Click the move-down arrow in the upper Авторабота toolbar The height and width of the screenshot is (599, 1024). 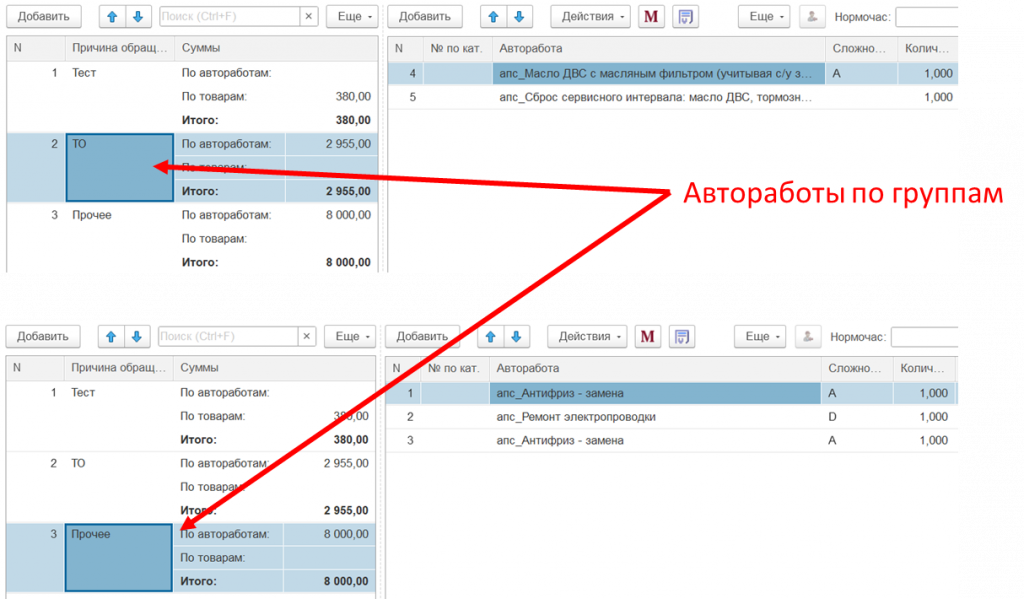[x=519, y=16]
